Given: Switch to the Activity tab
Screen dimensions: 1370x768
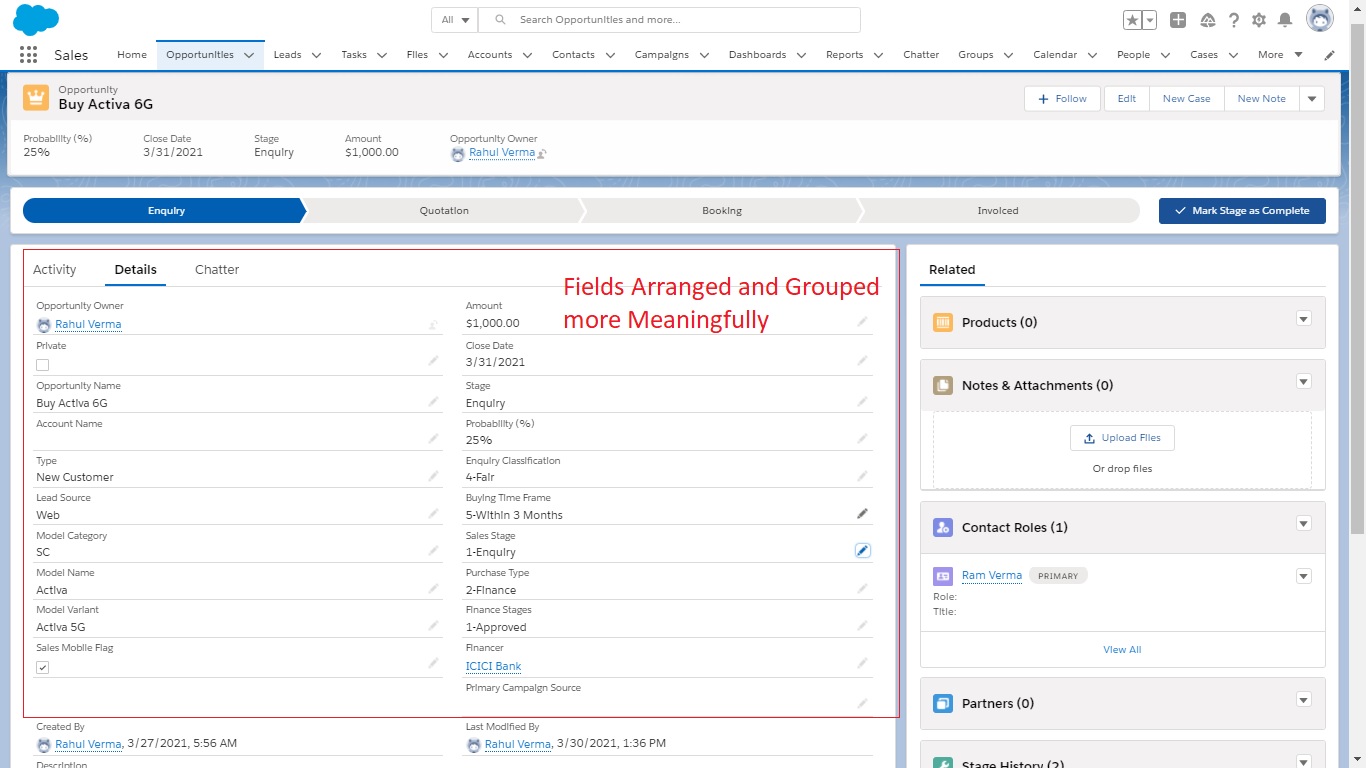Looking at the screenshot, I should pos(54,269).
